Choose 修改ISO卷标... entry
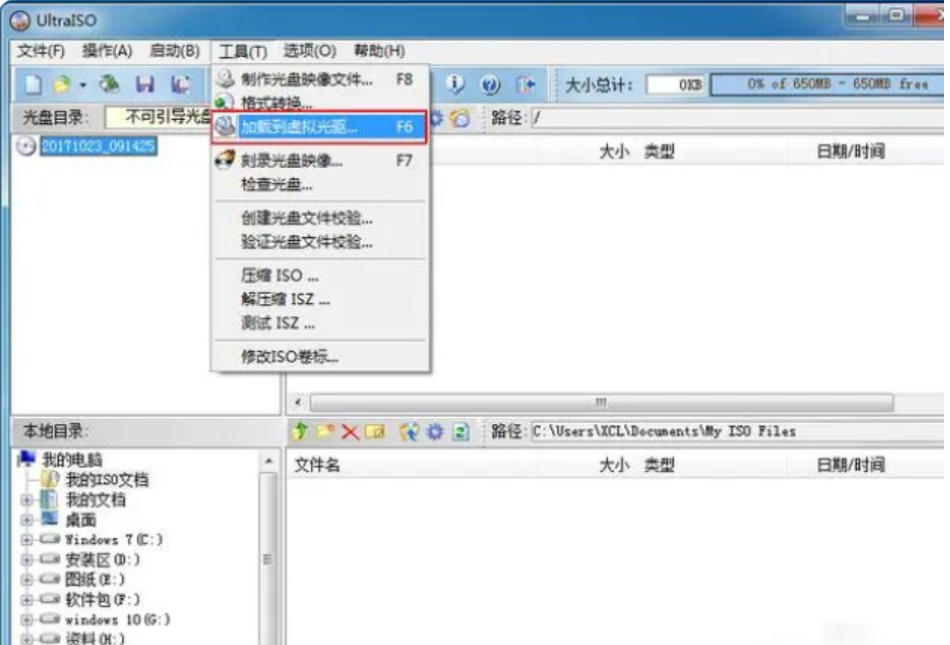 321,357
